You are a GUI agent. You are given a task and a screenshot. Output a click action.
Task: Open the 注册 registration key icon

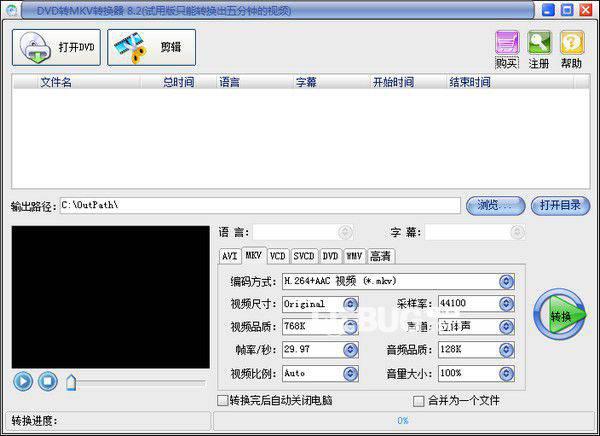click(x=539, y=43)
